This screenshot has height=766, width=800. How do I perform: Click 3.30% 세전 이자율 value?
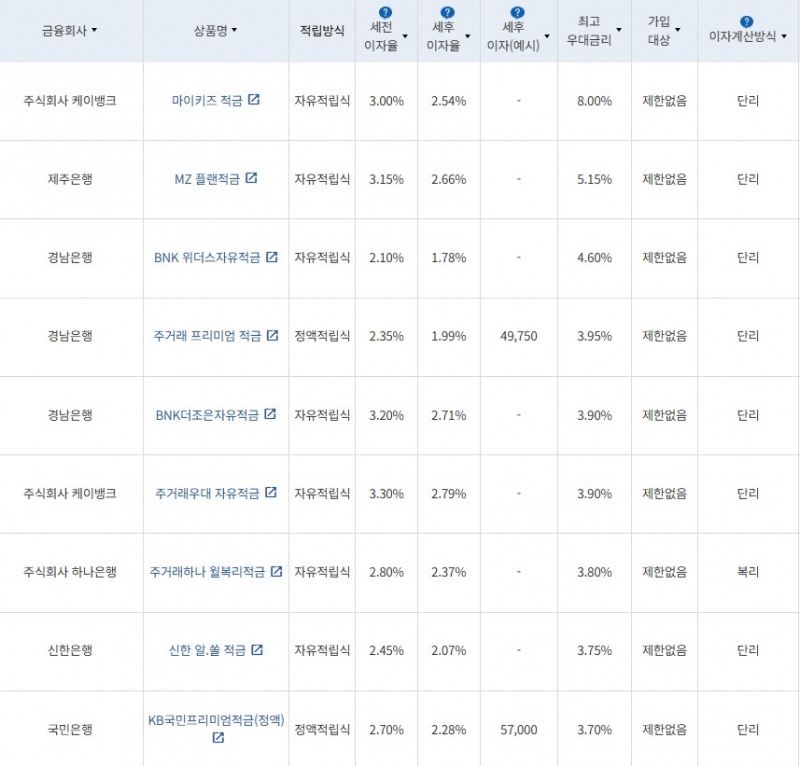(x=386, y=494)
